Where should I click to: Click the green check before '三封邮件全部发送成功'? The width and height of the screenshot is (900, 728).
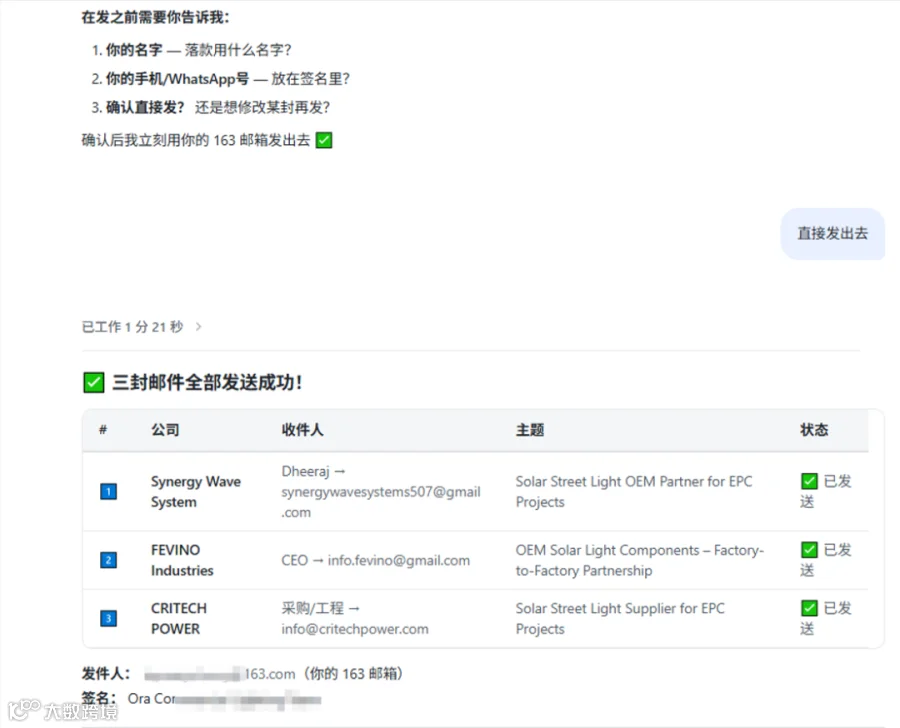[x=94, y=382]
